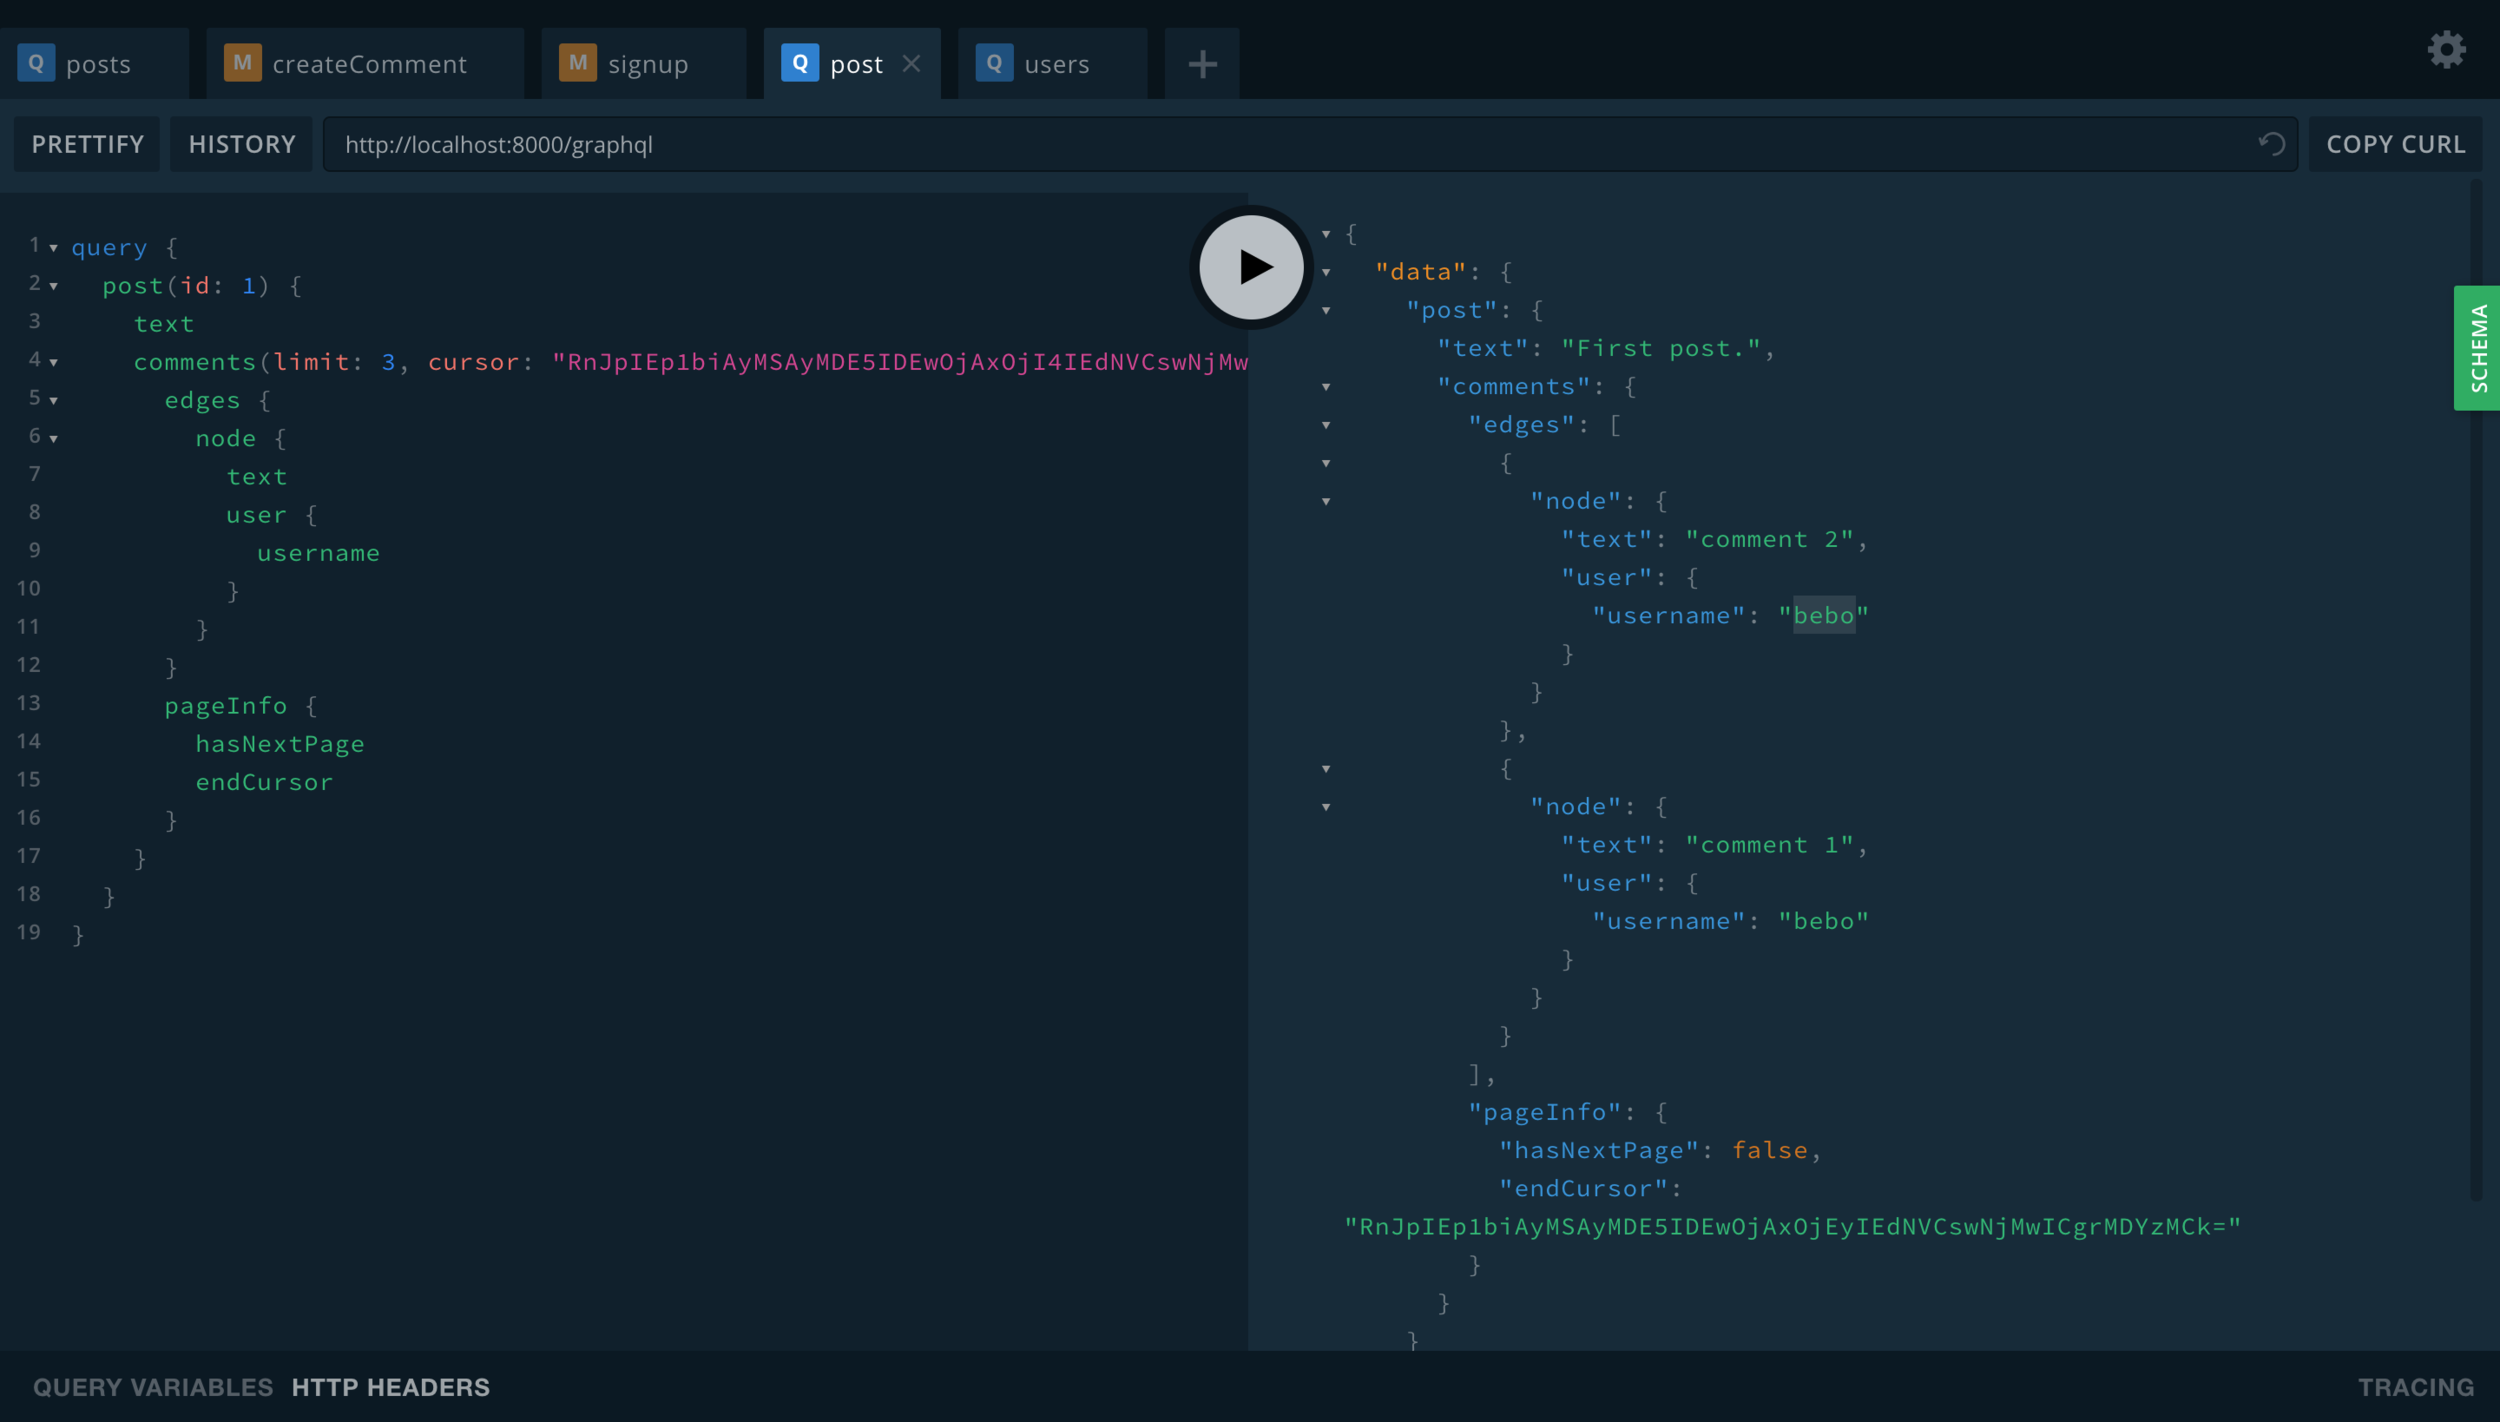Screen dimensions: 2500x1422
Task: Collapse "post" in the response
Action: pos(1326,311)
